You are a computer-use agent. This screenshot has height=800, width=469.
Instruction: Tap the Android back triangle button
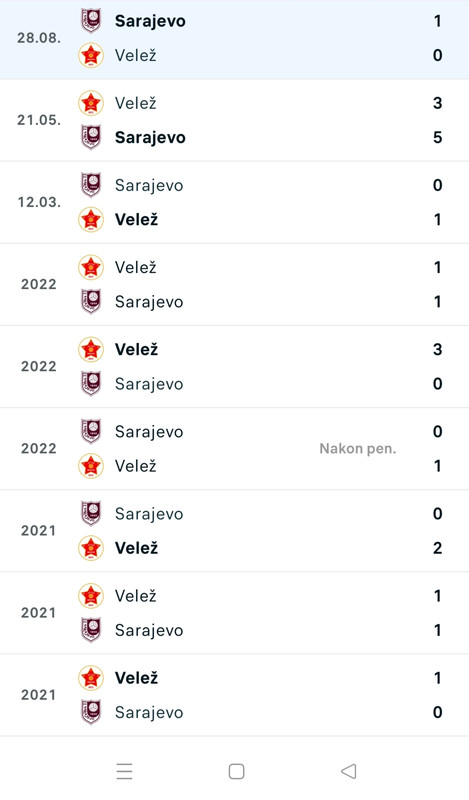tap(349, 771)
